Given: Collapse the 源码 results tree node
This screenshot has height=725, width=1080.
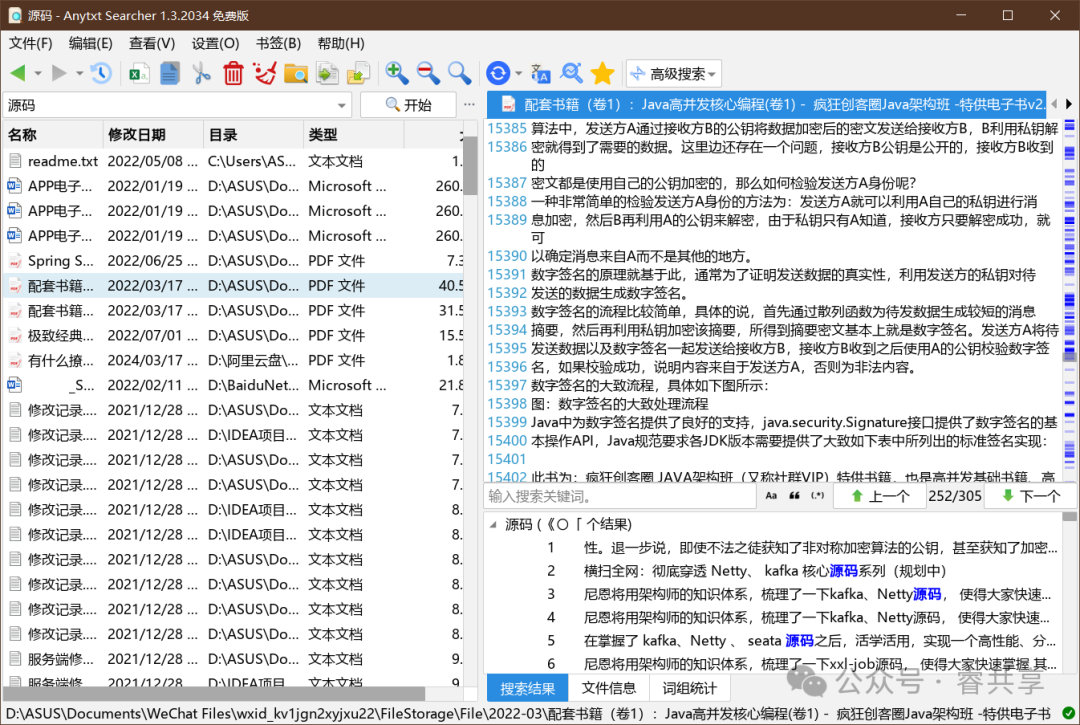Looking at the screenshot, I should 493,525.
